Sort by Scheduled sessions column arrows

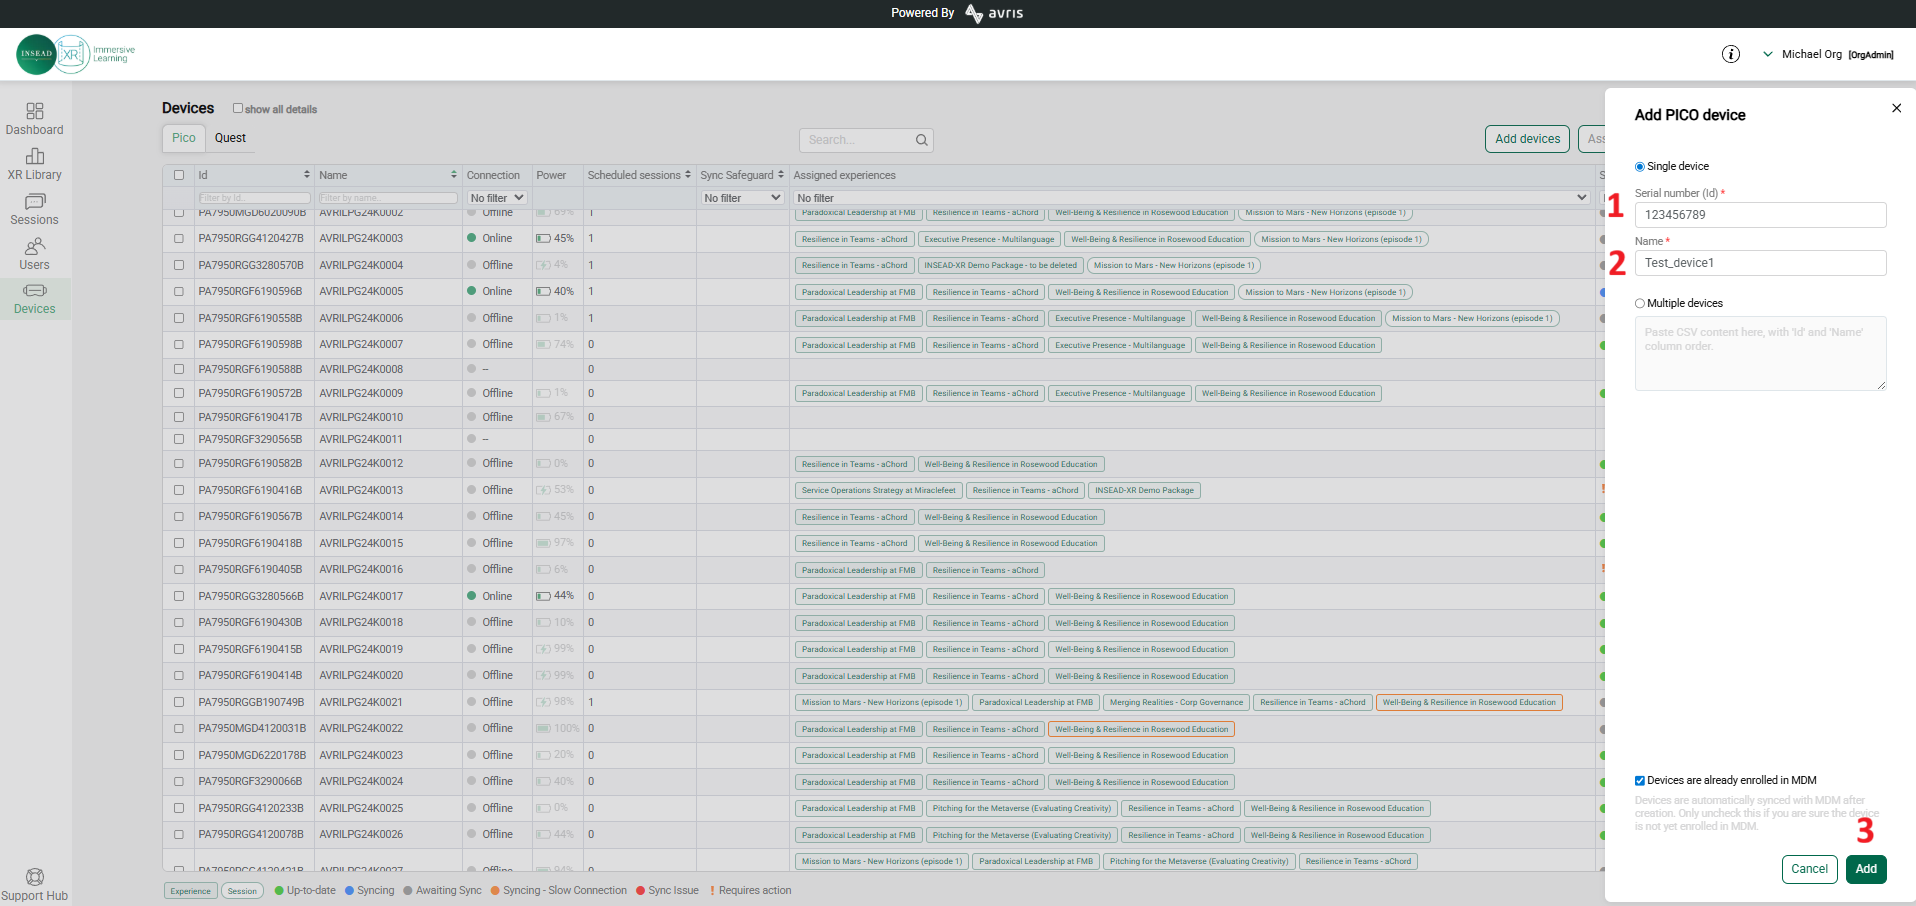(688, 175)
